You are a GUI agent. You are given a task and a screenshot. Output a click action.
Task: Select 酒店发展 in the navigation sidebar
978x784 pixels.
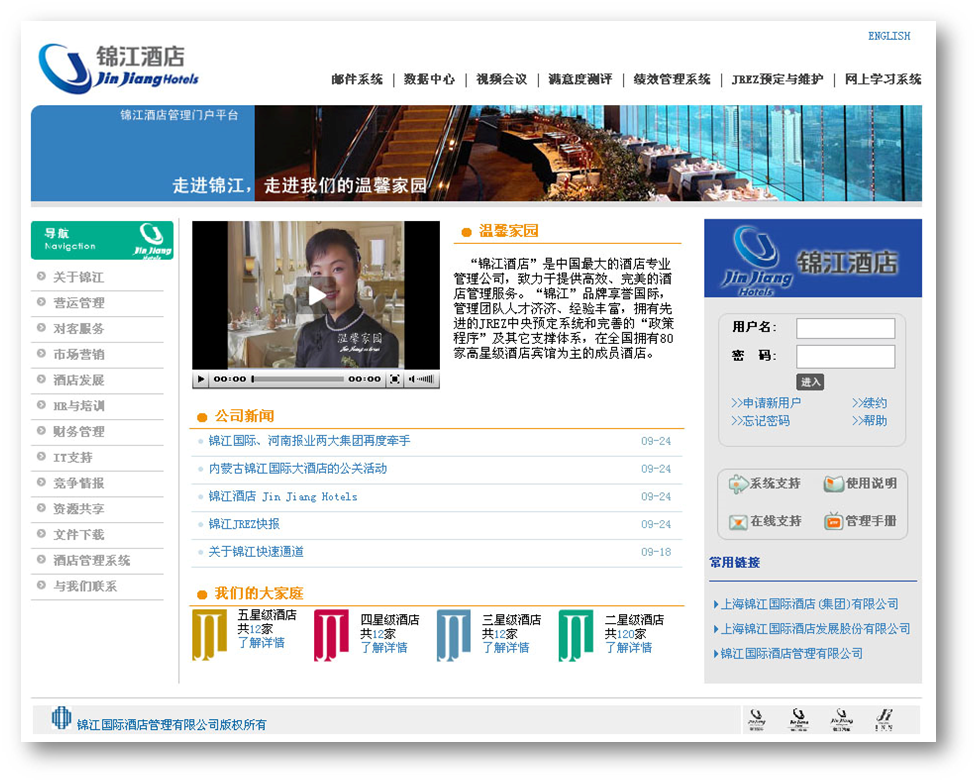(79, 380)
